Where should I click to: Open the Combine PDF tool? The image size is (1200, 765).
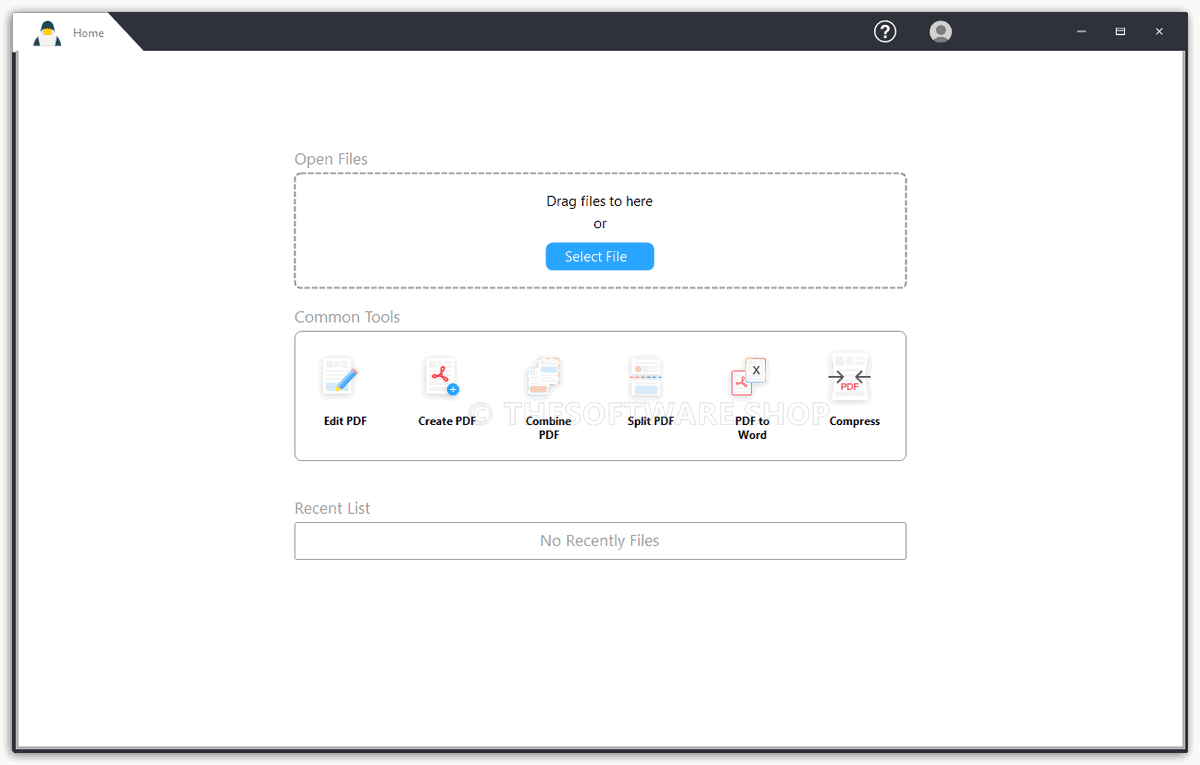pos(548,397)
